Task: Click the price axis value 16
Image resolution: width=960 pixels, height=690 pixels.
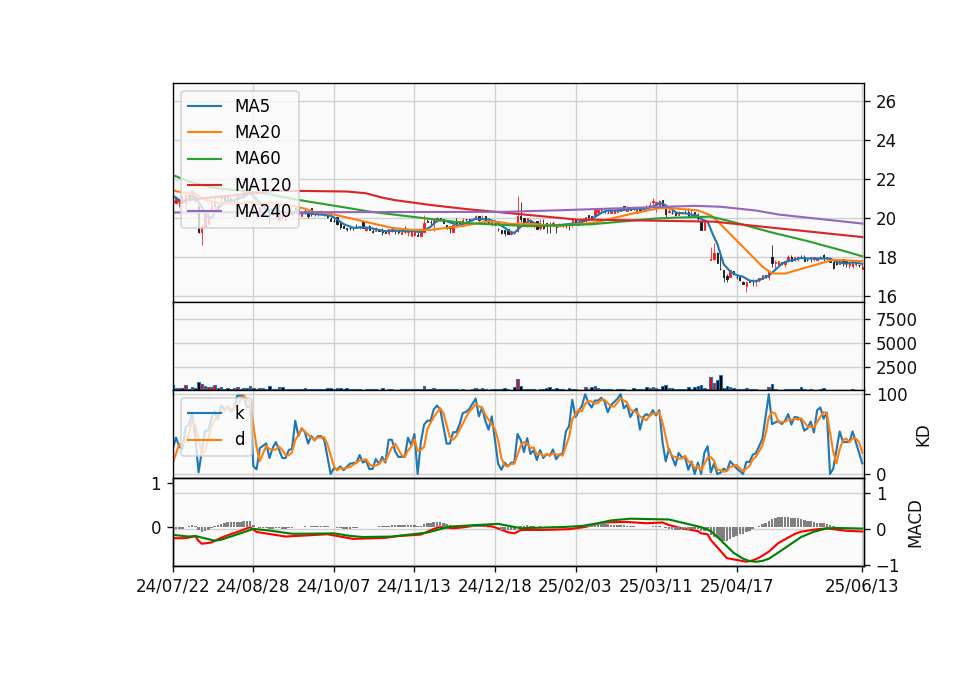Action: [885, 297]
